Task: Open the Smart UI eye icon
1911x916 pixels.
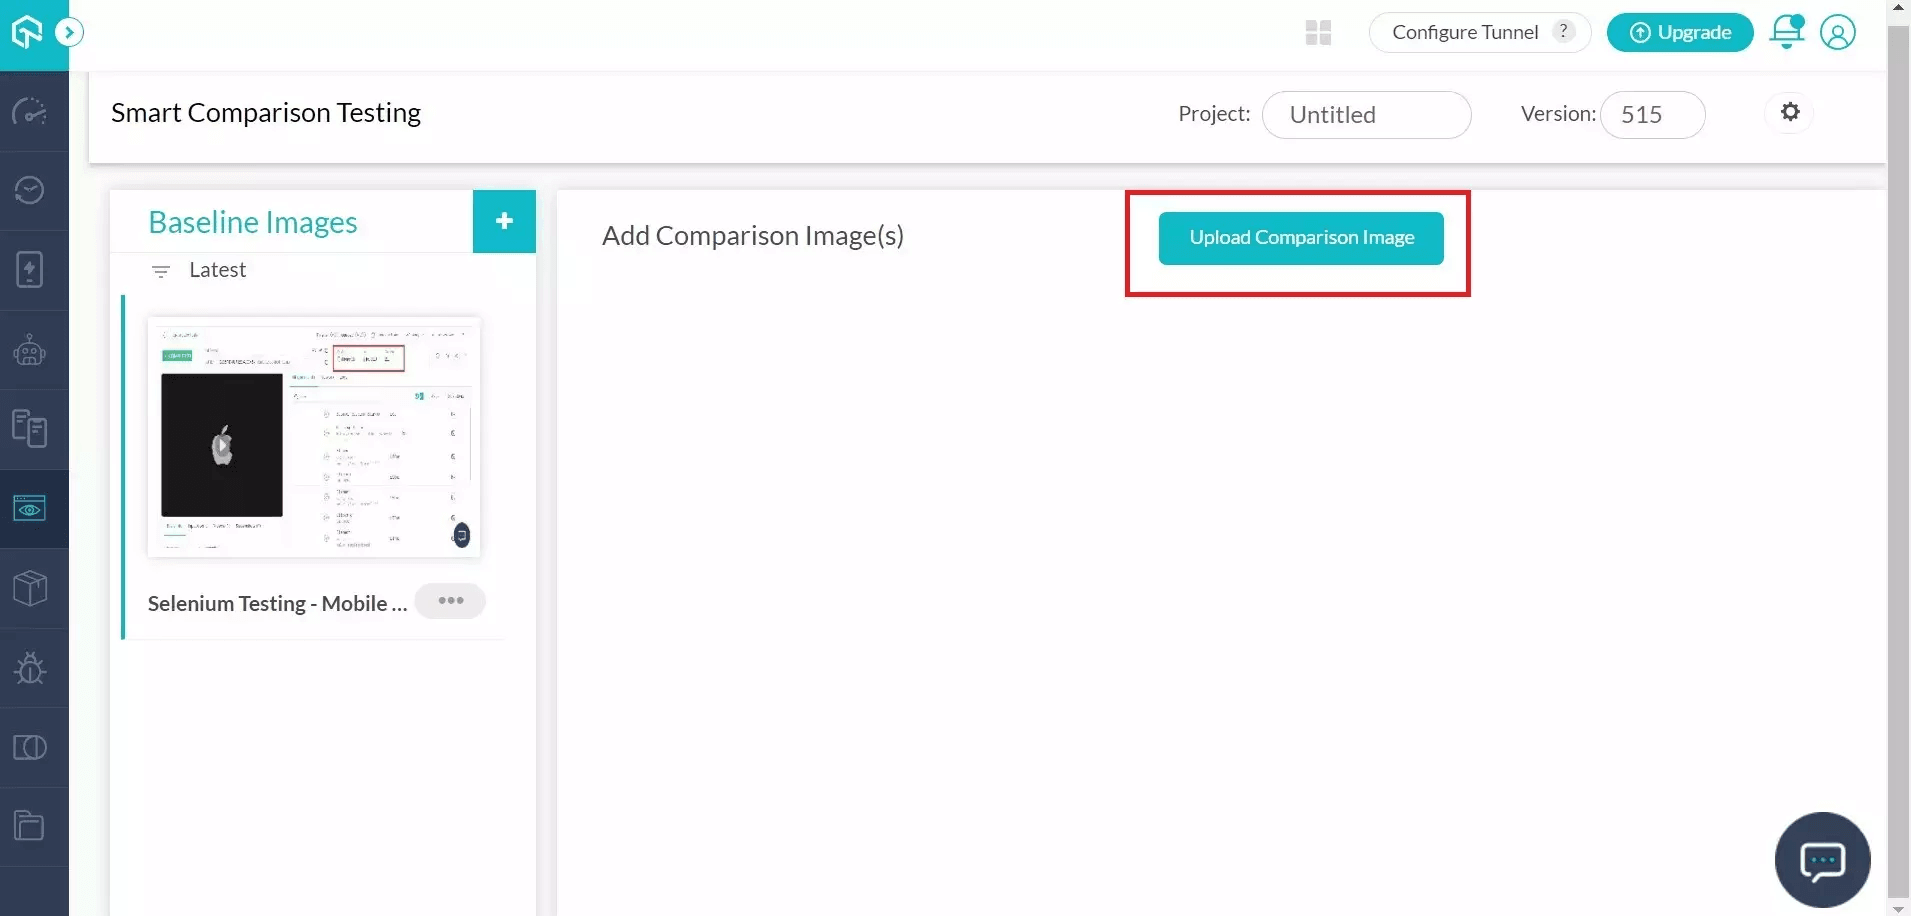Action: tap(30, 508)
